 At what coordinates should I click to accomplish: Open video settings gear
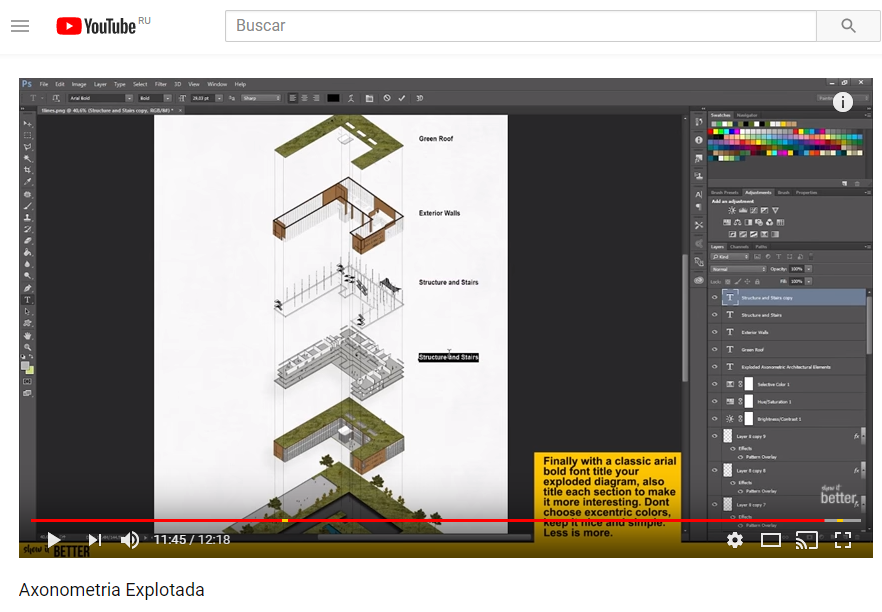[735, 541]
